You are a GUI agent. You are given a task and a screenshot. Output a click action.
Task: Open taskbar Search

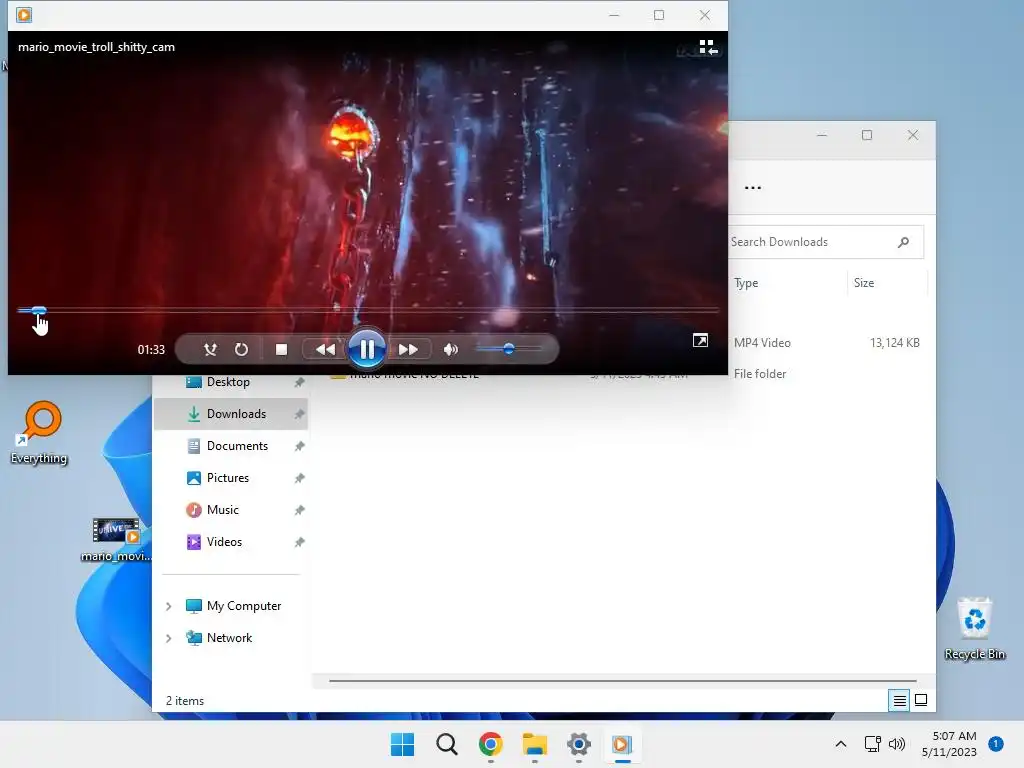click(x=447, y=744)
